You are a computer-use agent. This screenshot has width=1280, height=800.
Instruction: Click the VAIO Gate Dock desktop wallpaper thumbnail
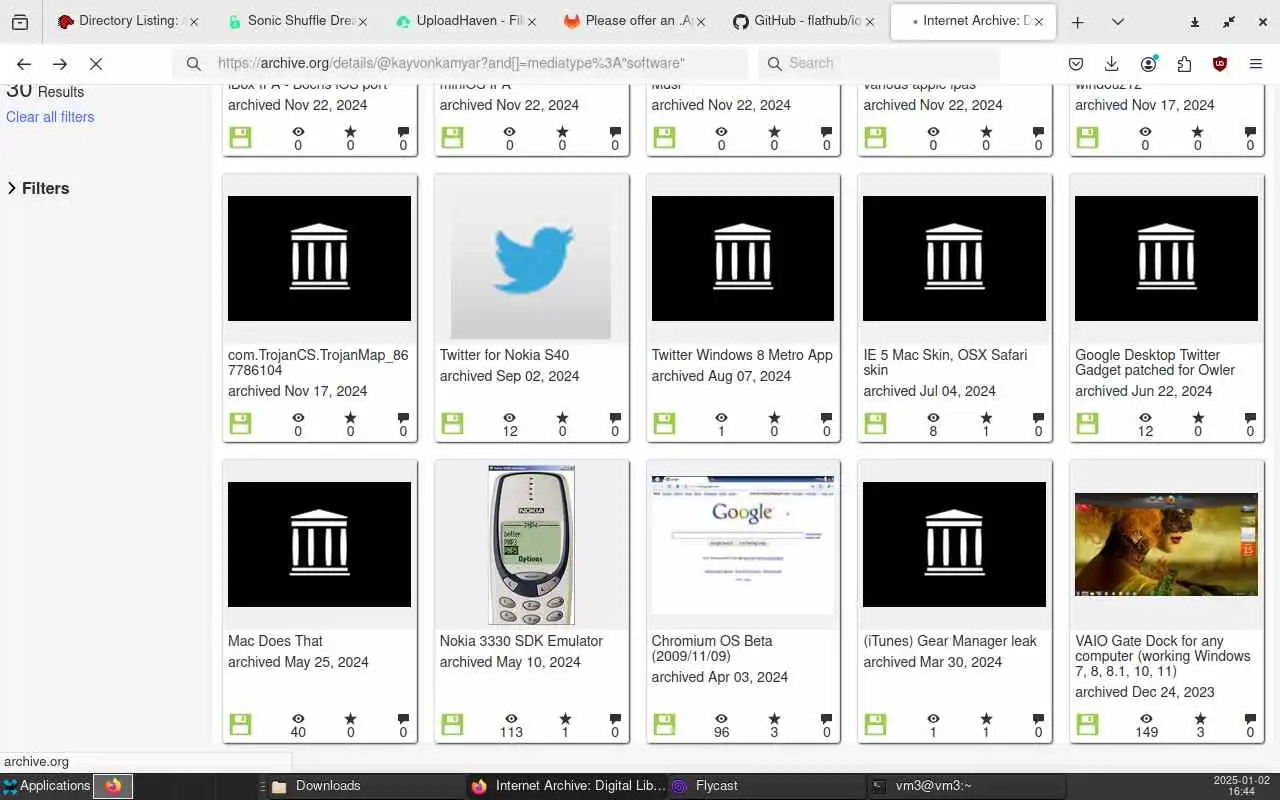pyautogui.click(x=1166, y=544)
